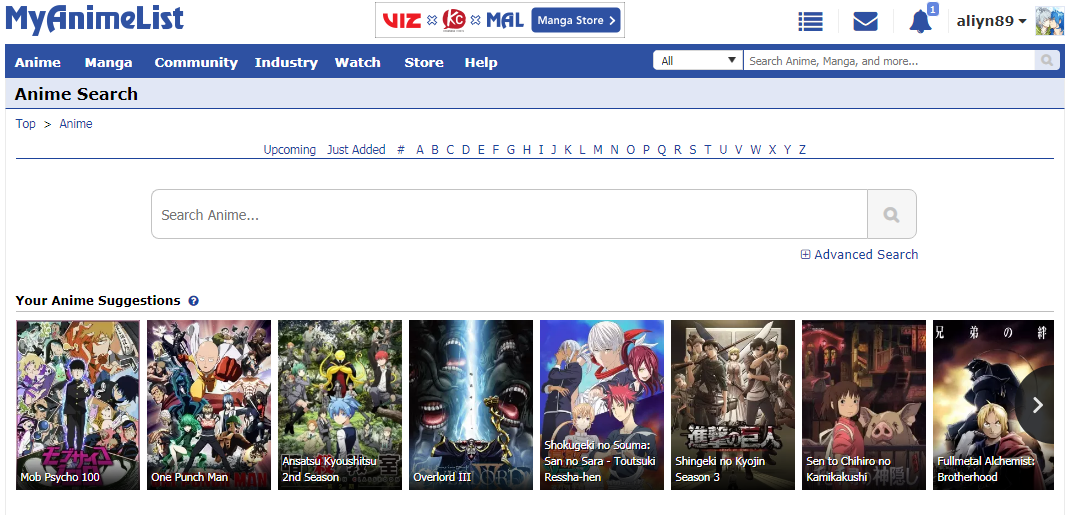Filter anime by letter N
Image resolution: width=1081 pixels, height=515 pixels.
(x=614, y=150)
